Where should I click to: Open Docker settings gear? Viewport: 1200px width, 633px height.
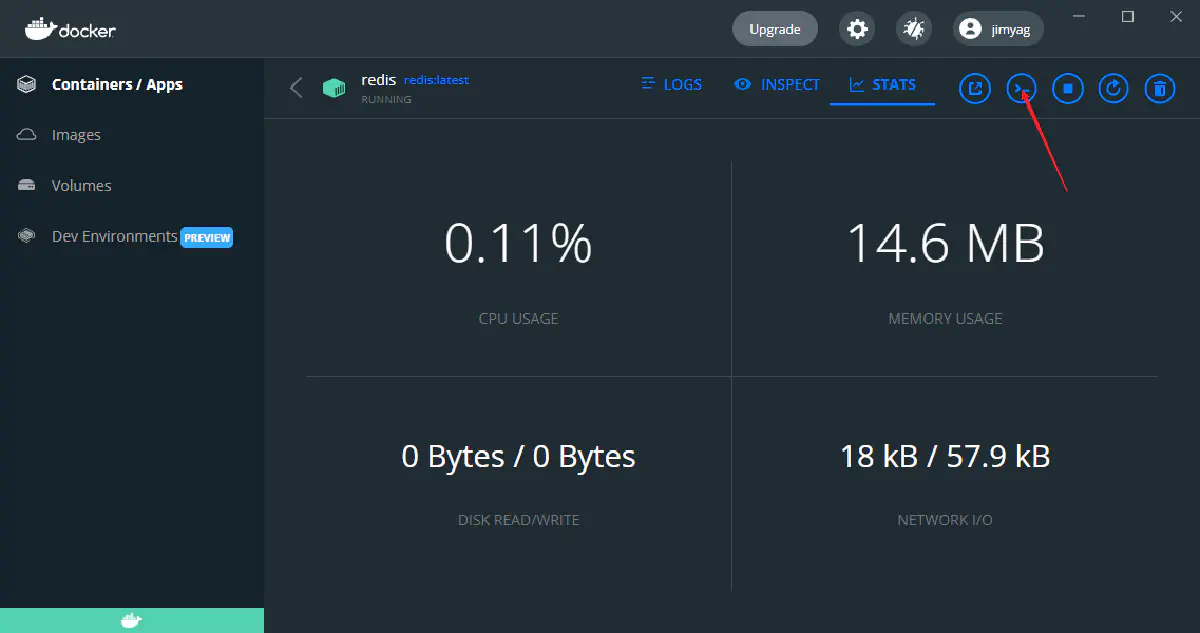[x=857, y=29]
